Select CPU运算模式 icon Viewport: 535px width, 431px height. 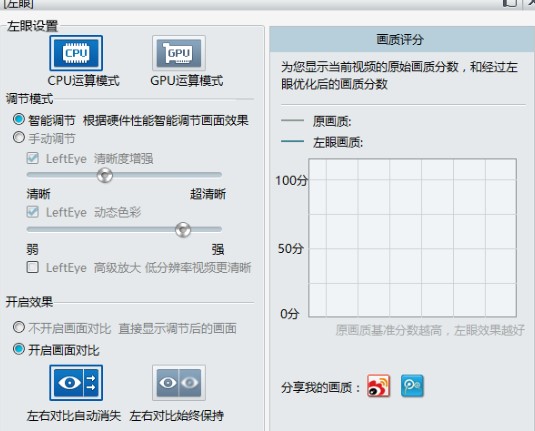tap(76, 53)
